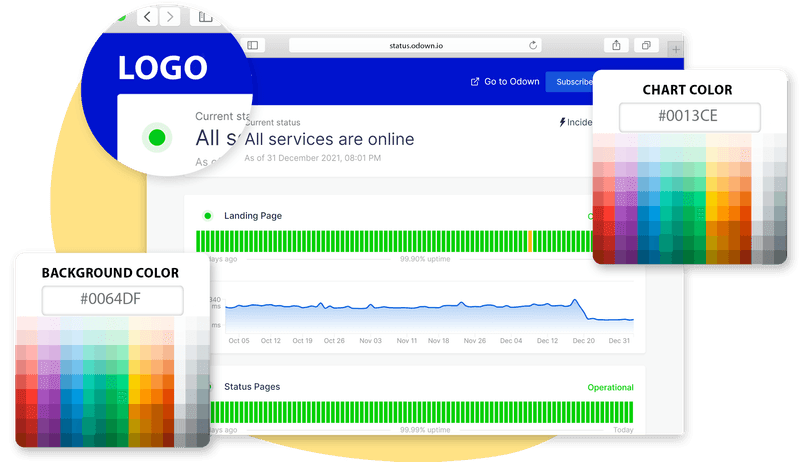The width and height of the screenshot is (800, 462).
Task: Reload page using address bar refresh icon
Action: point(533,45)
